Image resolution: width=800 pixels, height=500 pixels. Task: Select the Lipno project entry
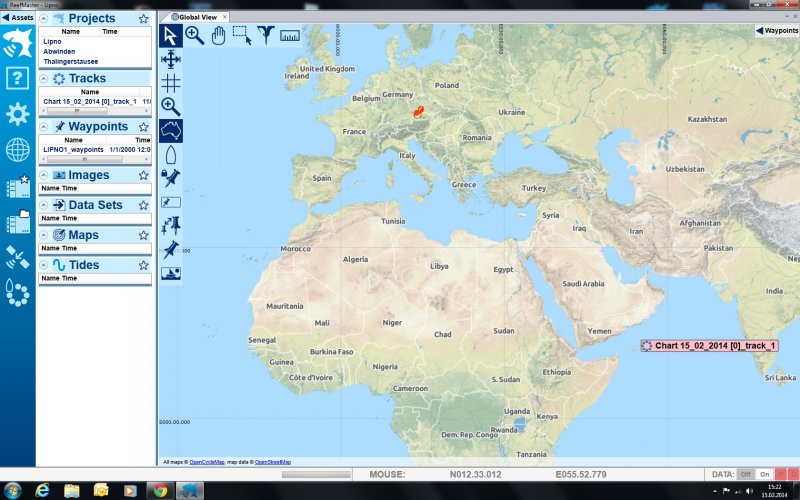pyautogui.click(x=52, y=41)
